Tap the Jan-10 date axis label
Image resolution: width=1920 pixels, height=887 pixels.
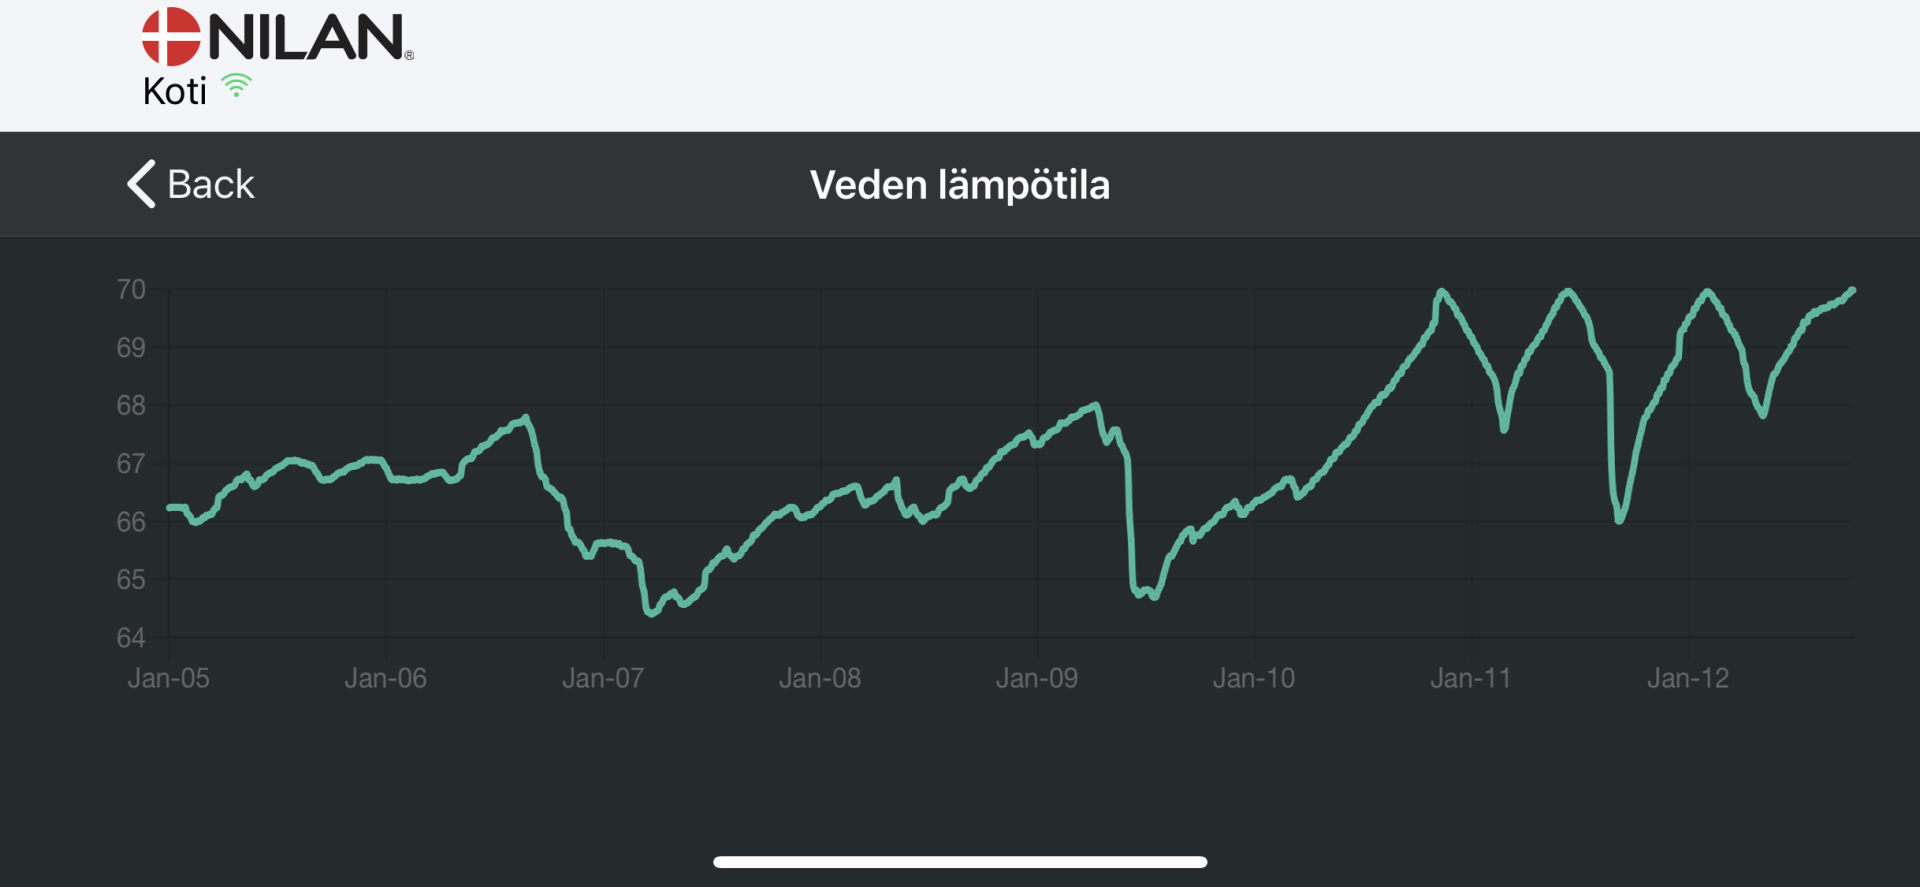pos(1254,679)
